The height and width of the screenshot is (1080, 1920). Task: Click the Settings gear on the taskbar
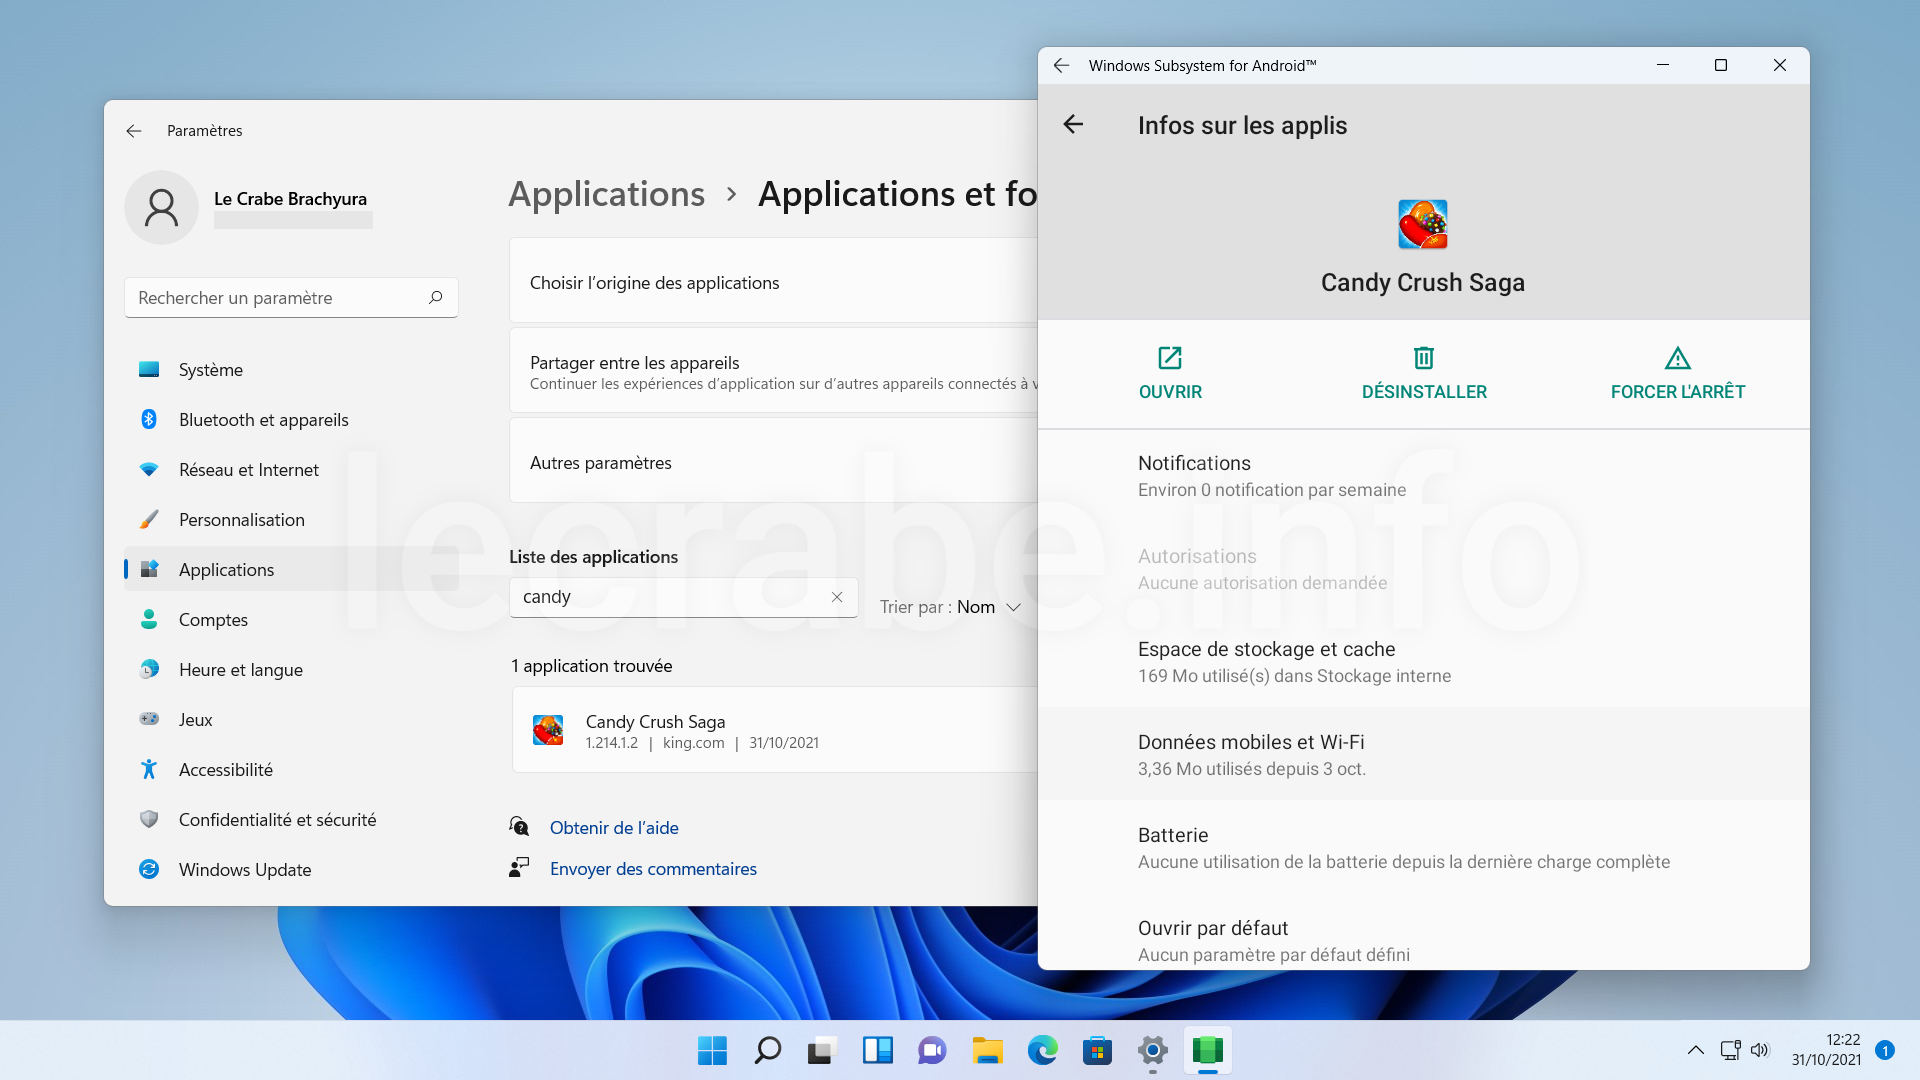[x=1152, y=1050]
